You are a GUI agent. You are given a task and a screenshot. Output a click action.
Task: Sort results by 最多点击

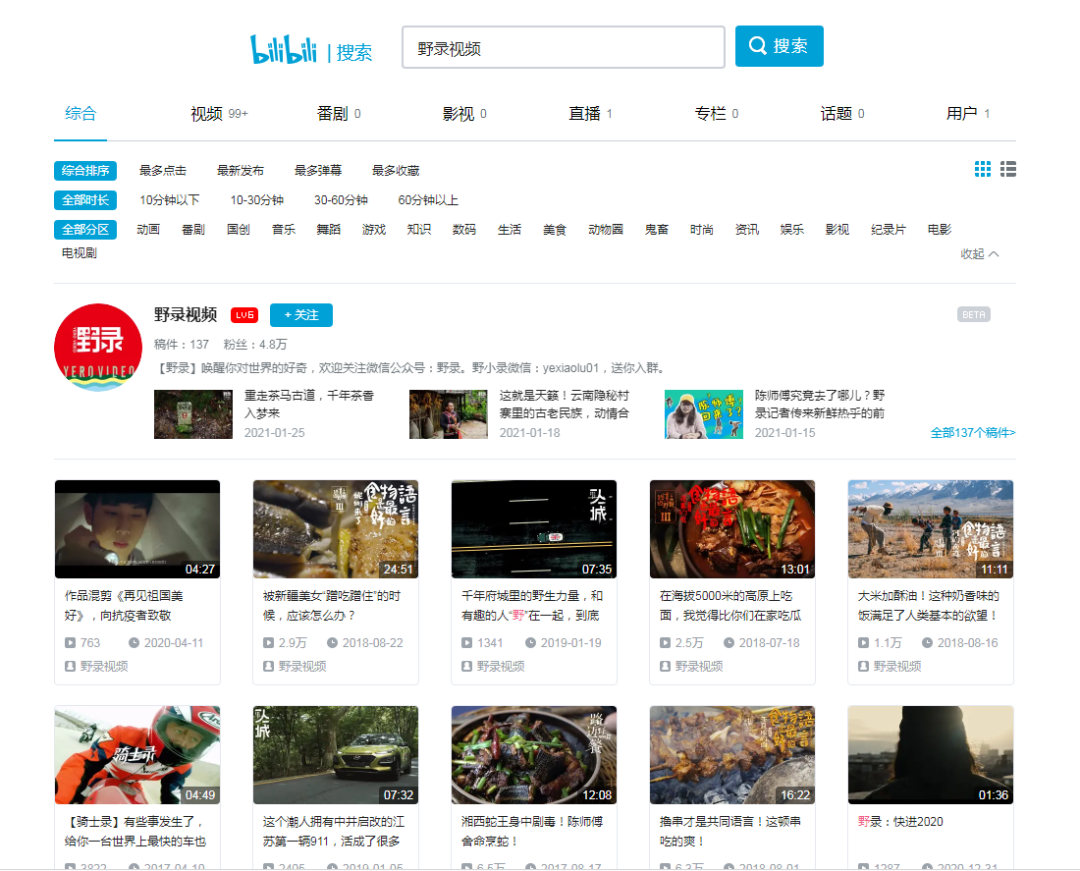pyautogui.click(x=163, y=170)
